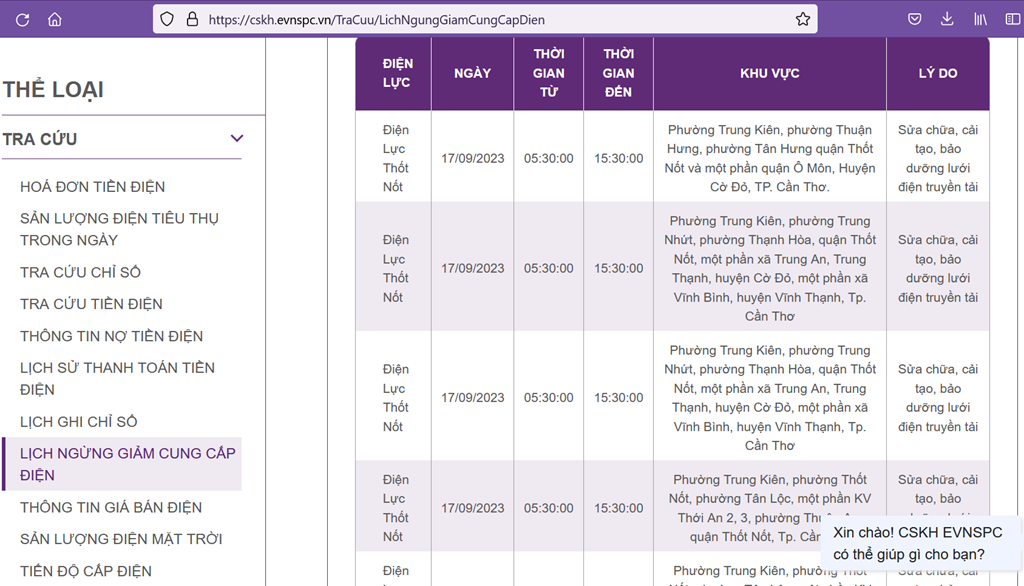Screen dimensions: 1024x586
Task: Select TRA CỨU CHỈ SỐ menu item
Action: (x=80, y=272)
